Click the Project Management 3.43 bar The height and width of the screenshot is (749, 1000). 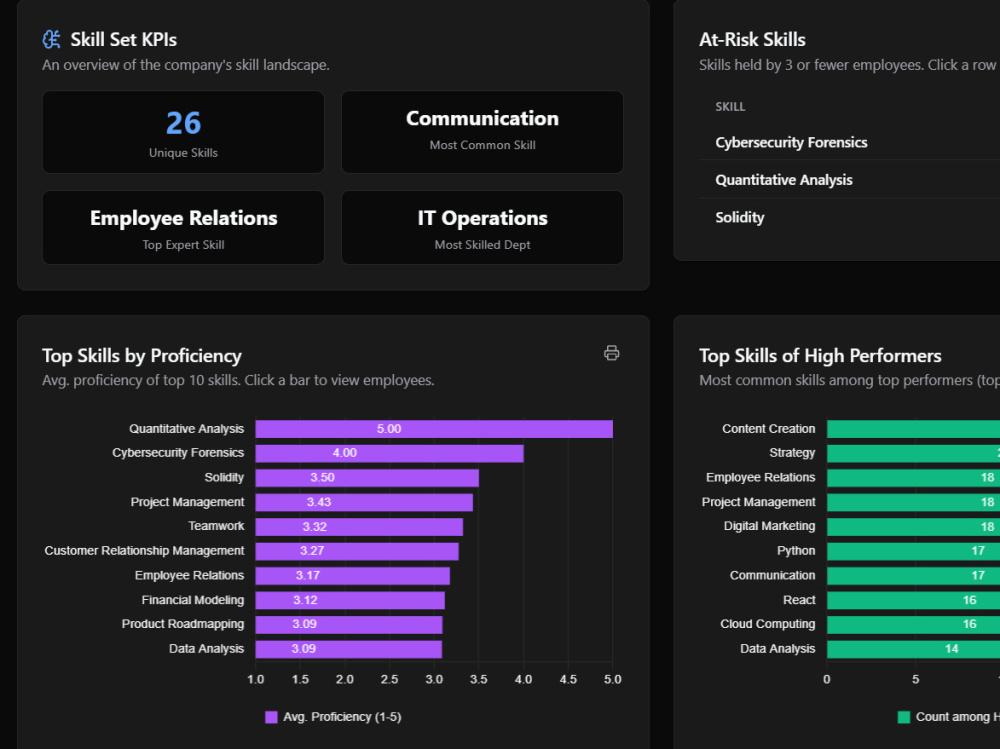pyautogui.click(x=364, y=502)
